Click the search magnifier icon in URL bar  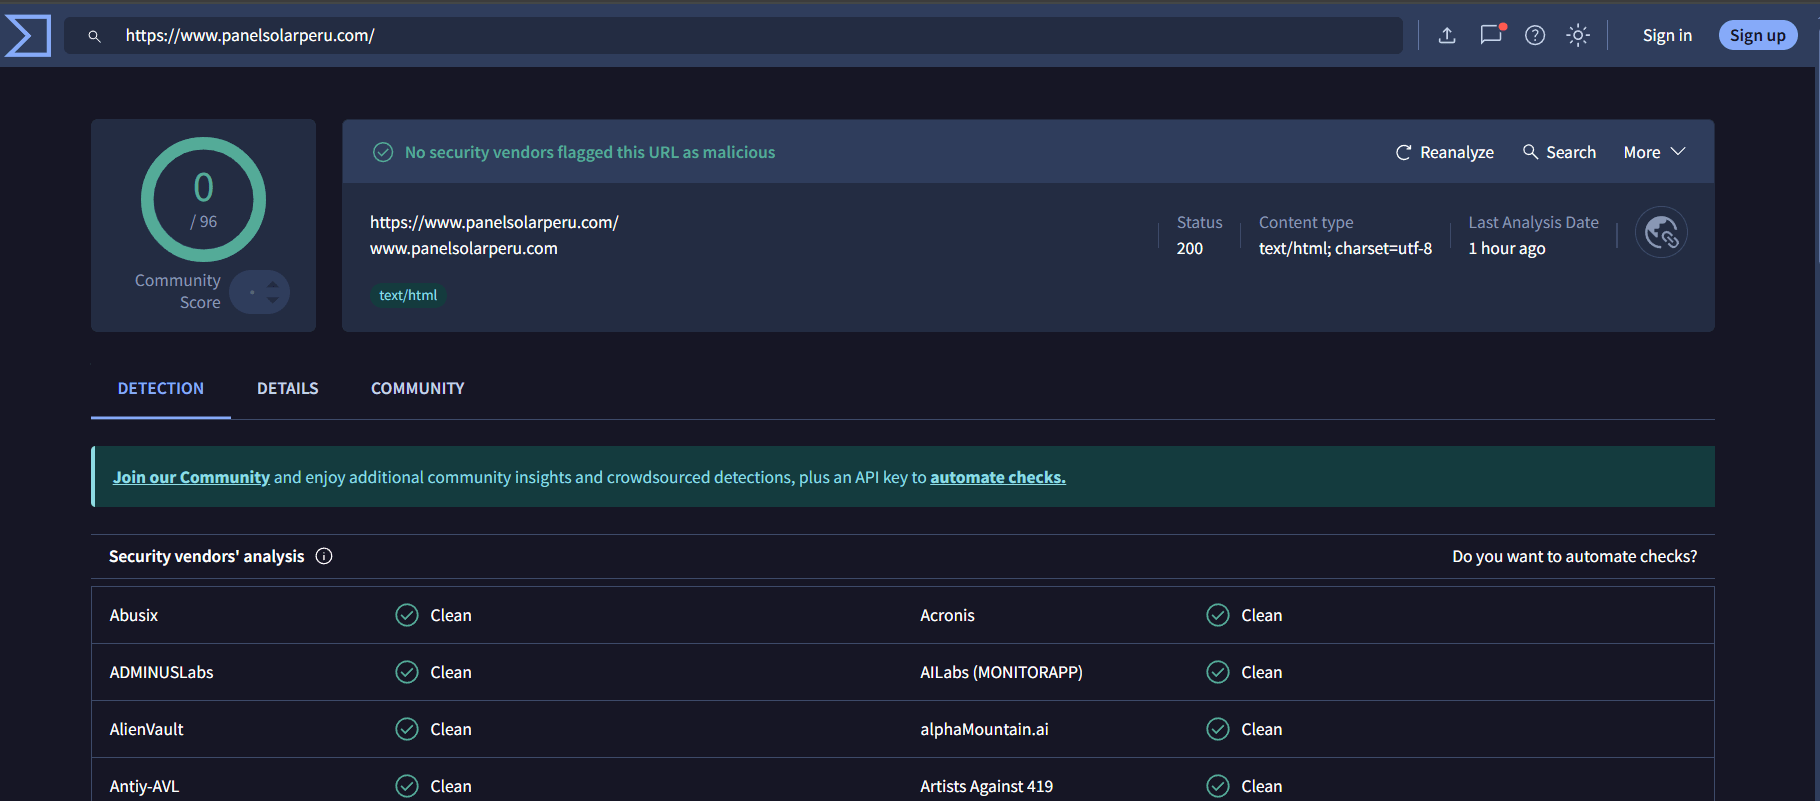click(94, 36)
